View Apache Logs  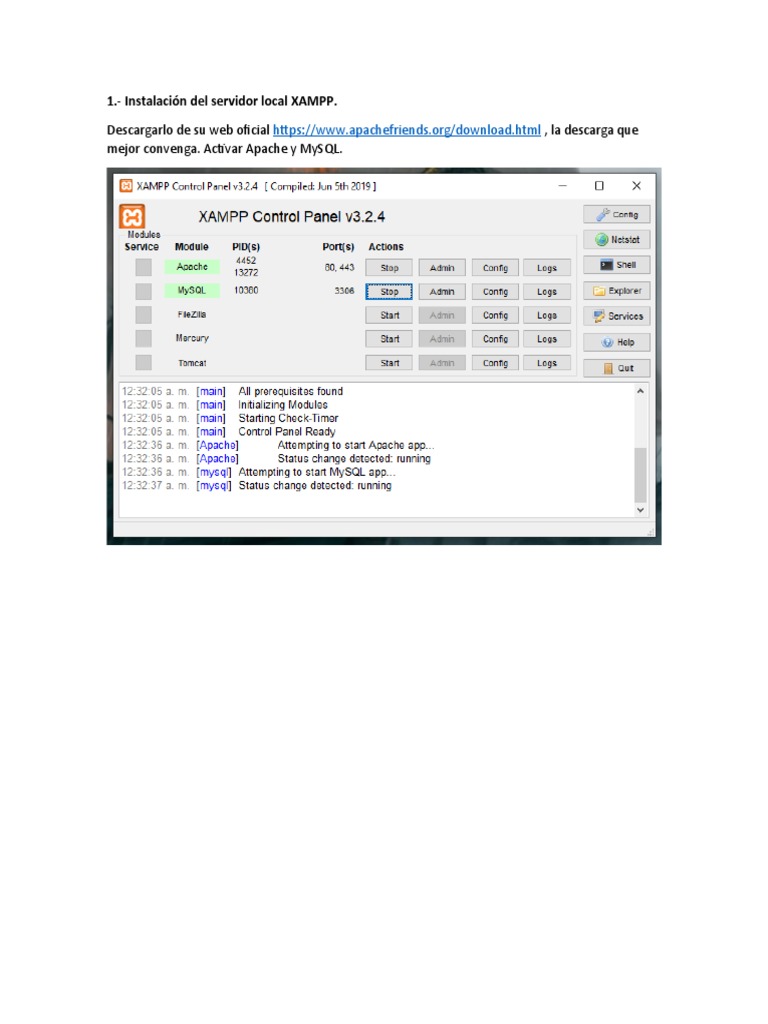[x=547, y=268]
